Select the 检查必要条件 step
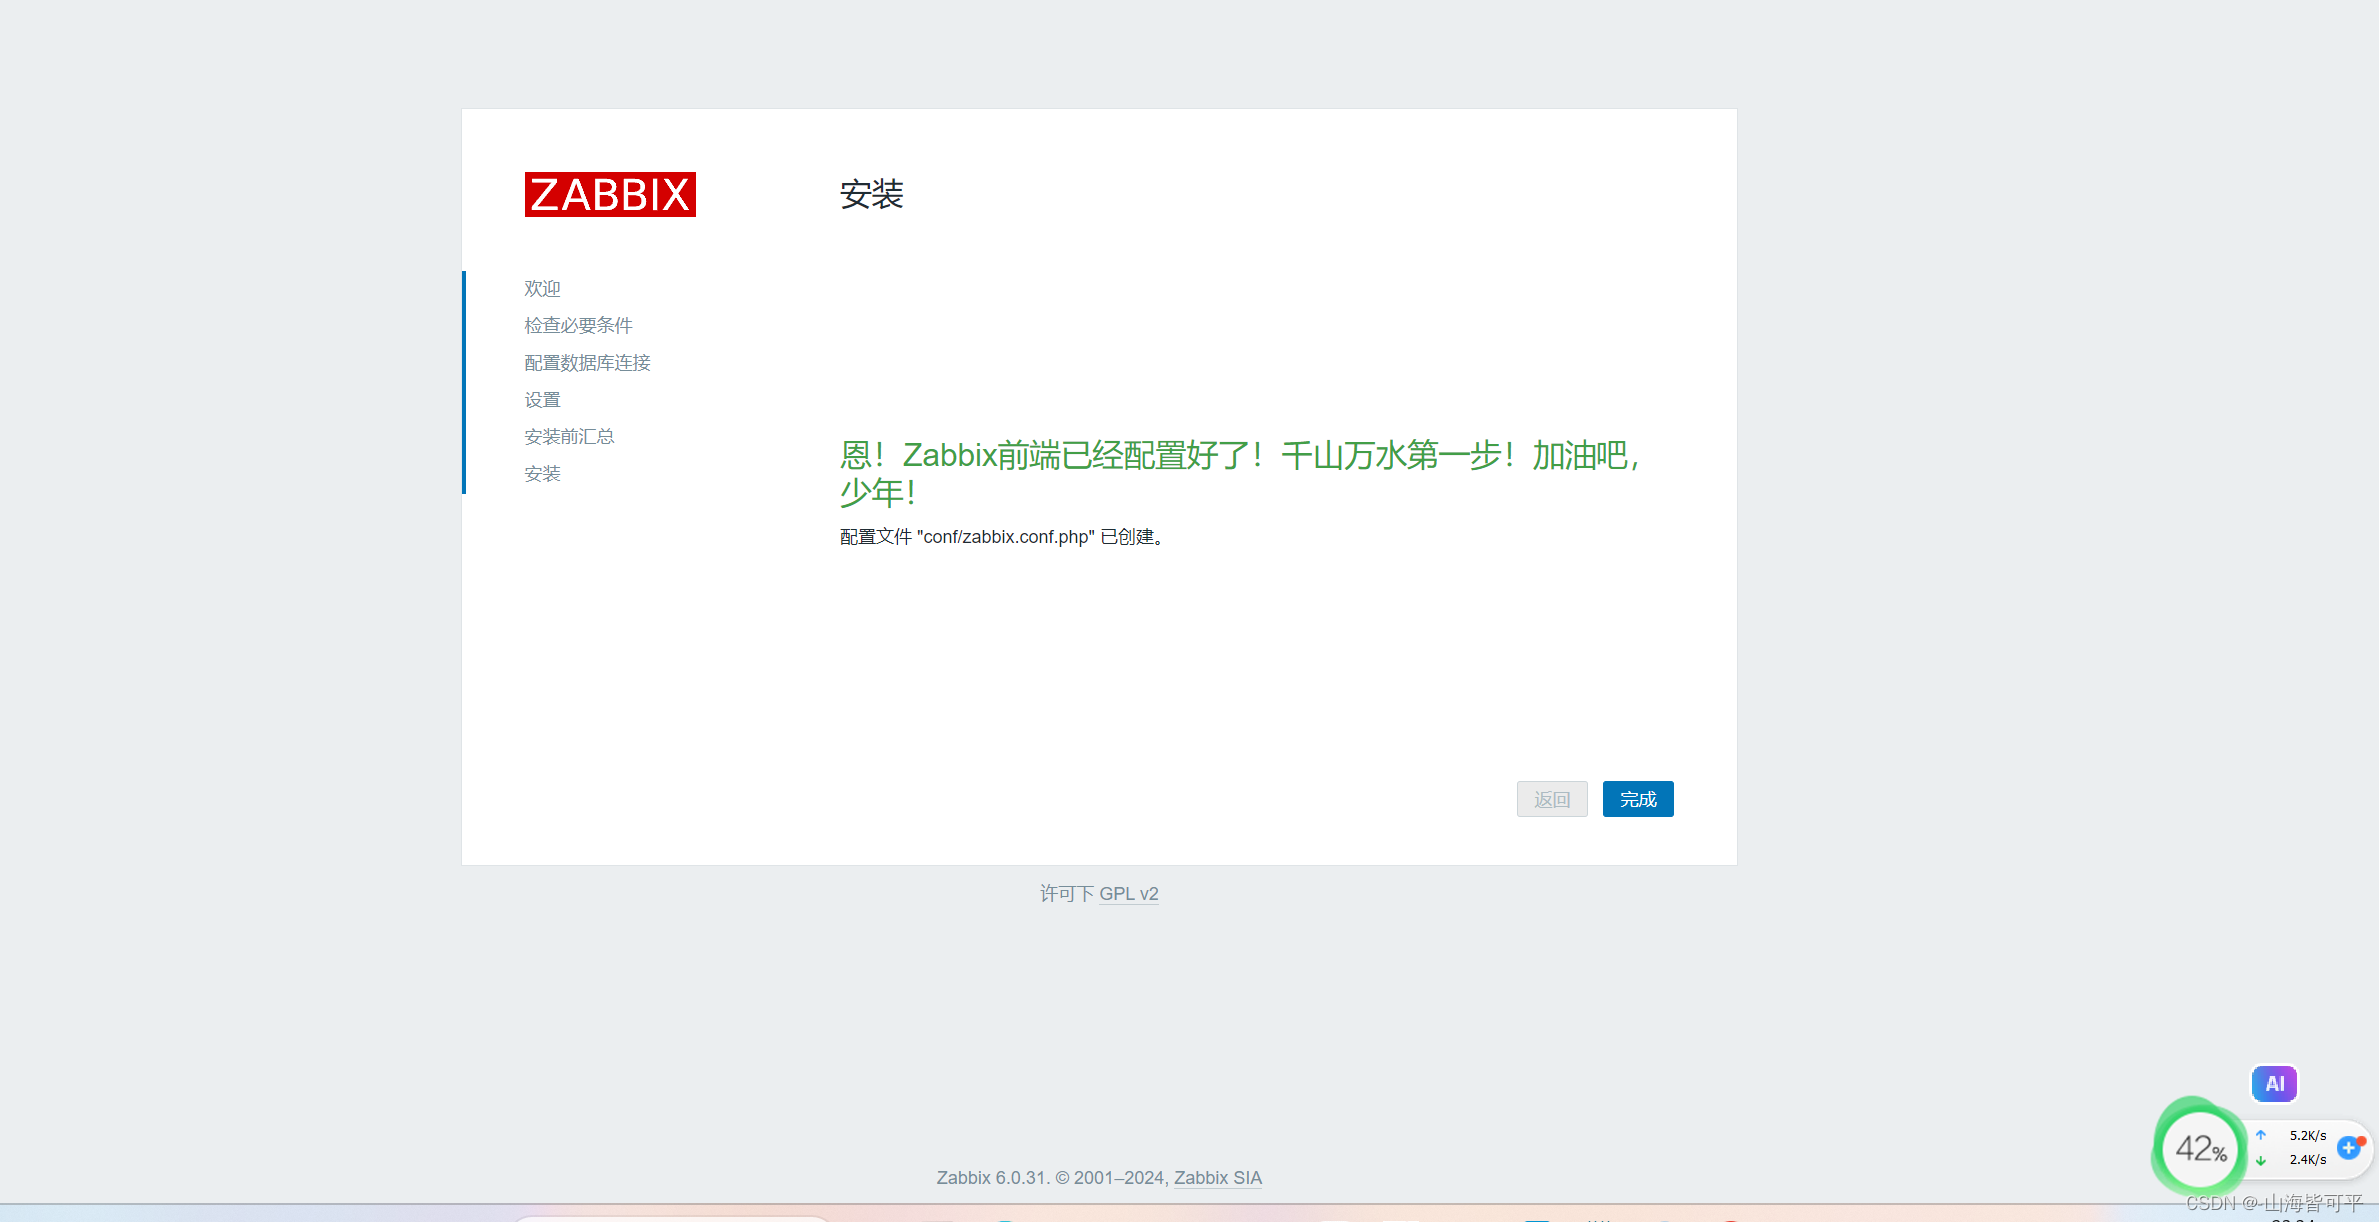The height and width of the screenshot is (1222, 2379). point(578,325)
